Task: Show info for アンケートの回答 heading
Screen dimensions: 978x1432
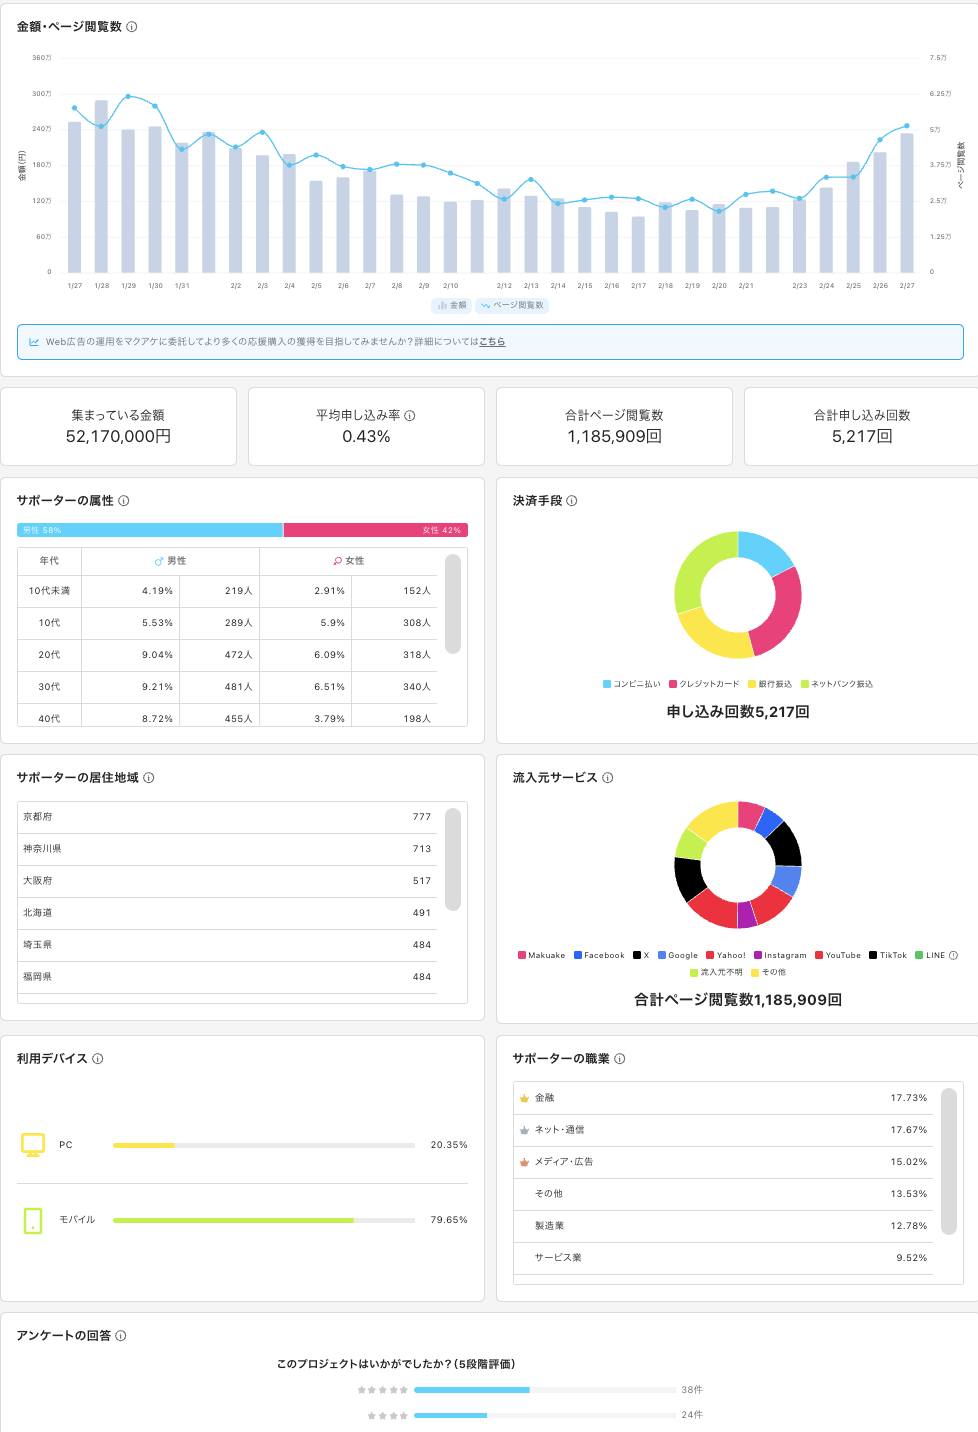Action: click(121, 1336)
